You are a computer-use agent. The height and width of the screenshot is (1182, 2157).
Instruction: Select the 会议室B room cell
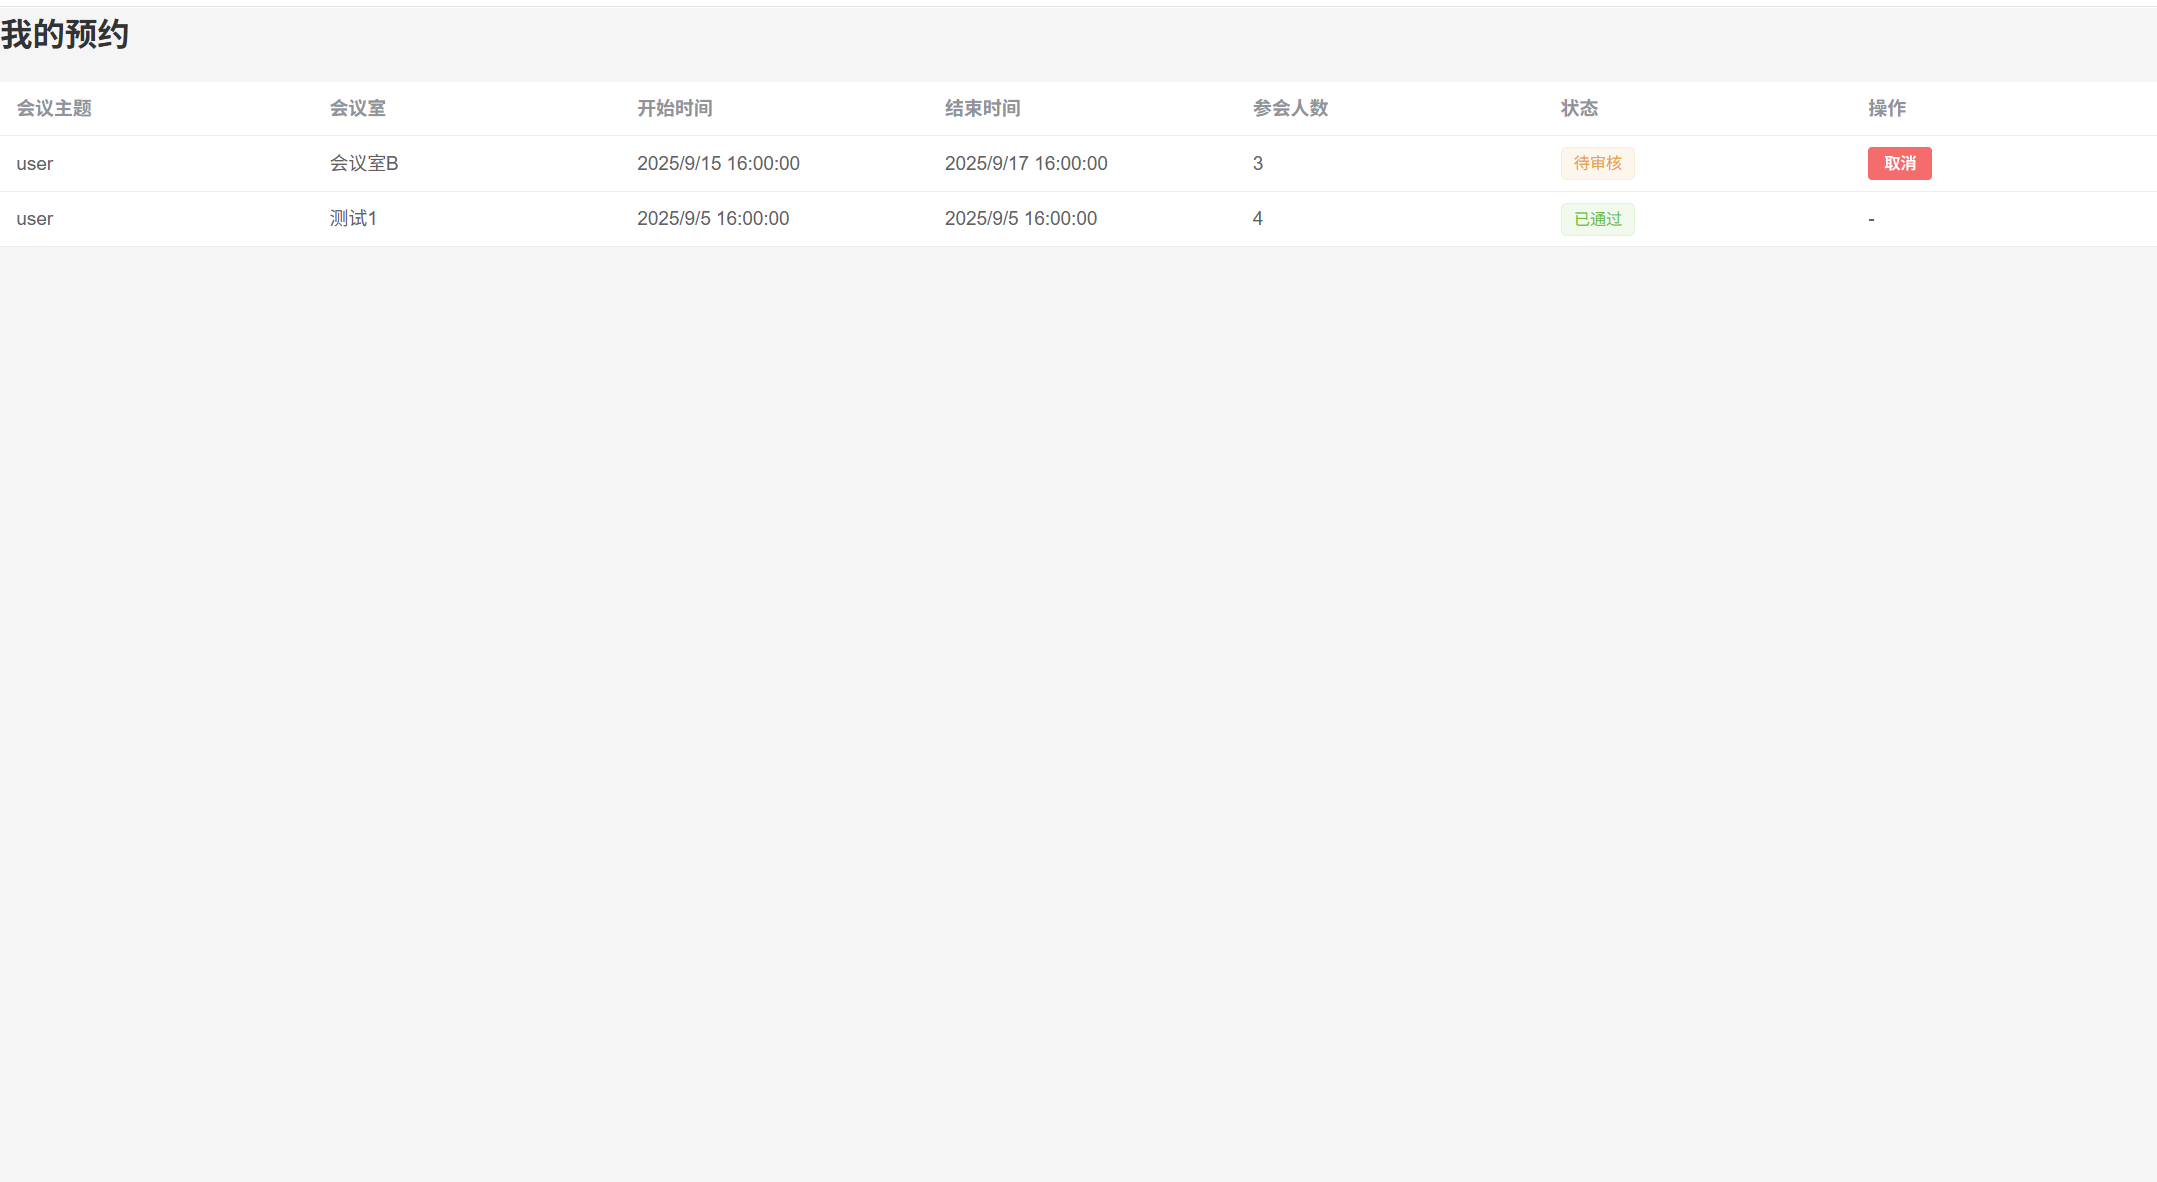click(364, 163)
